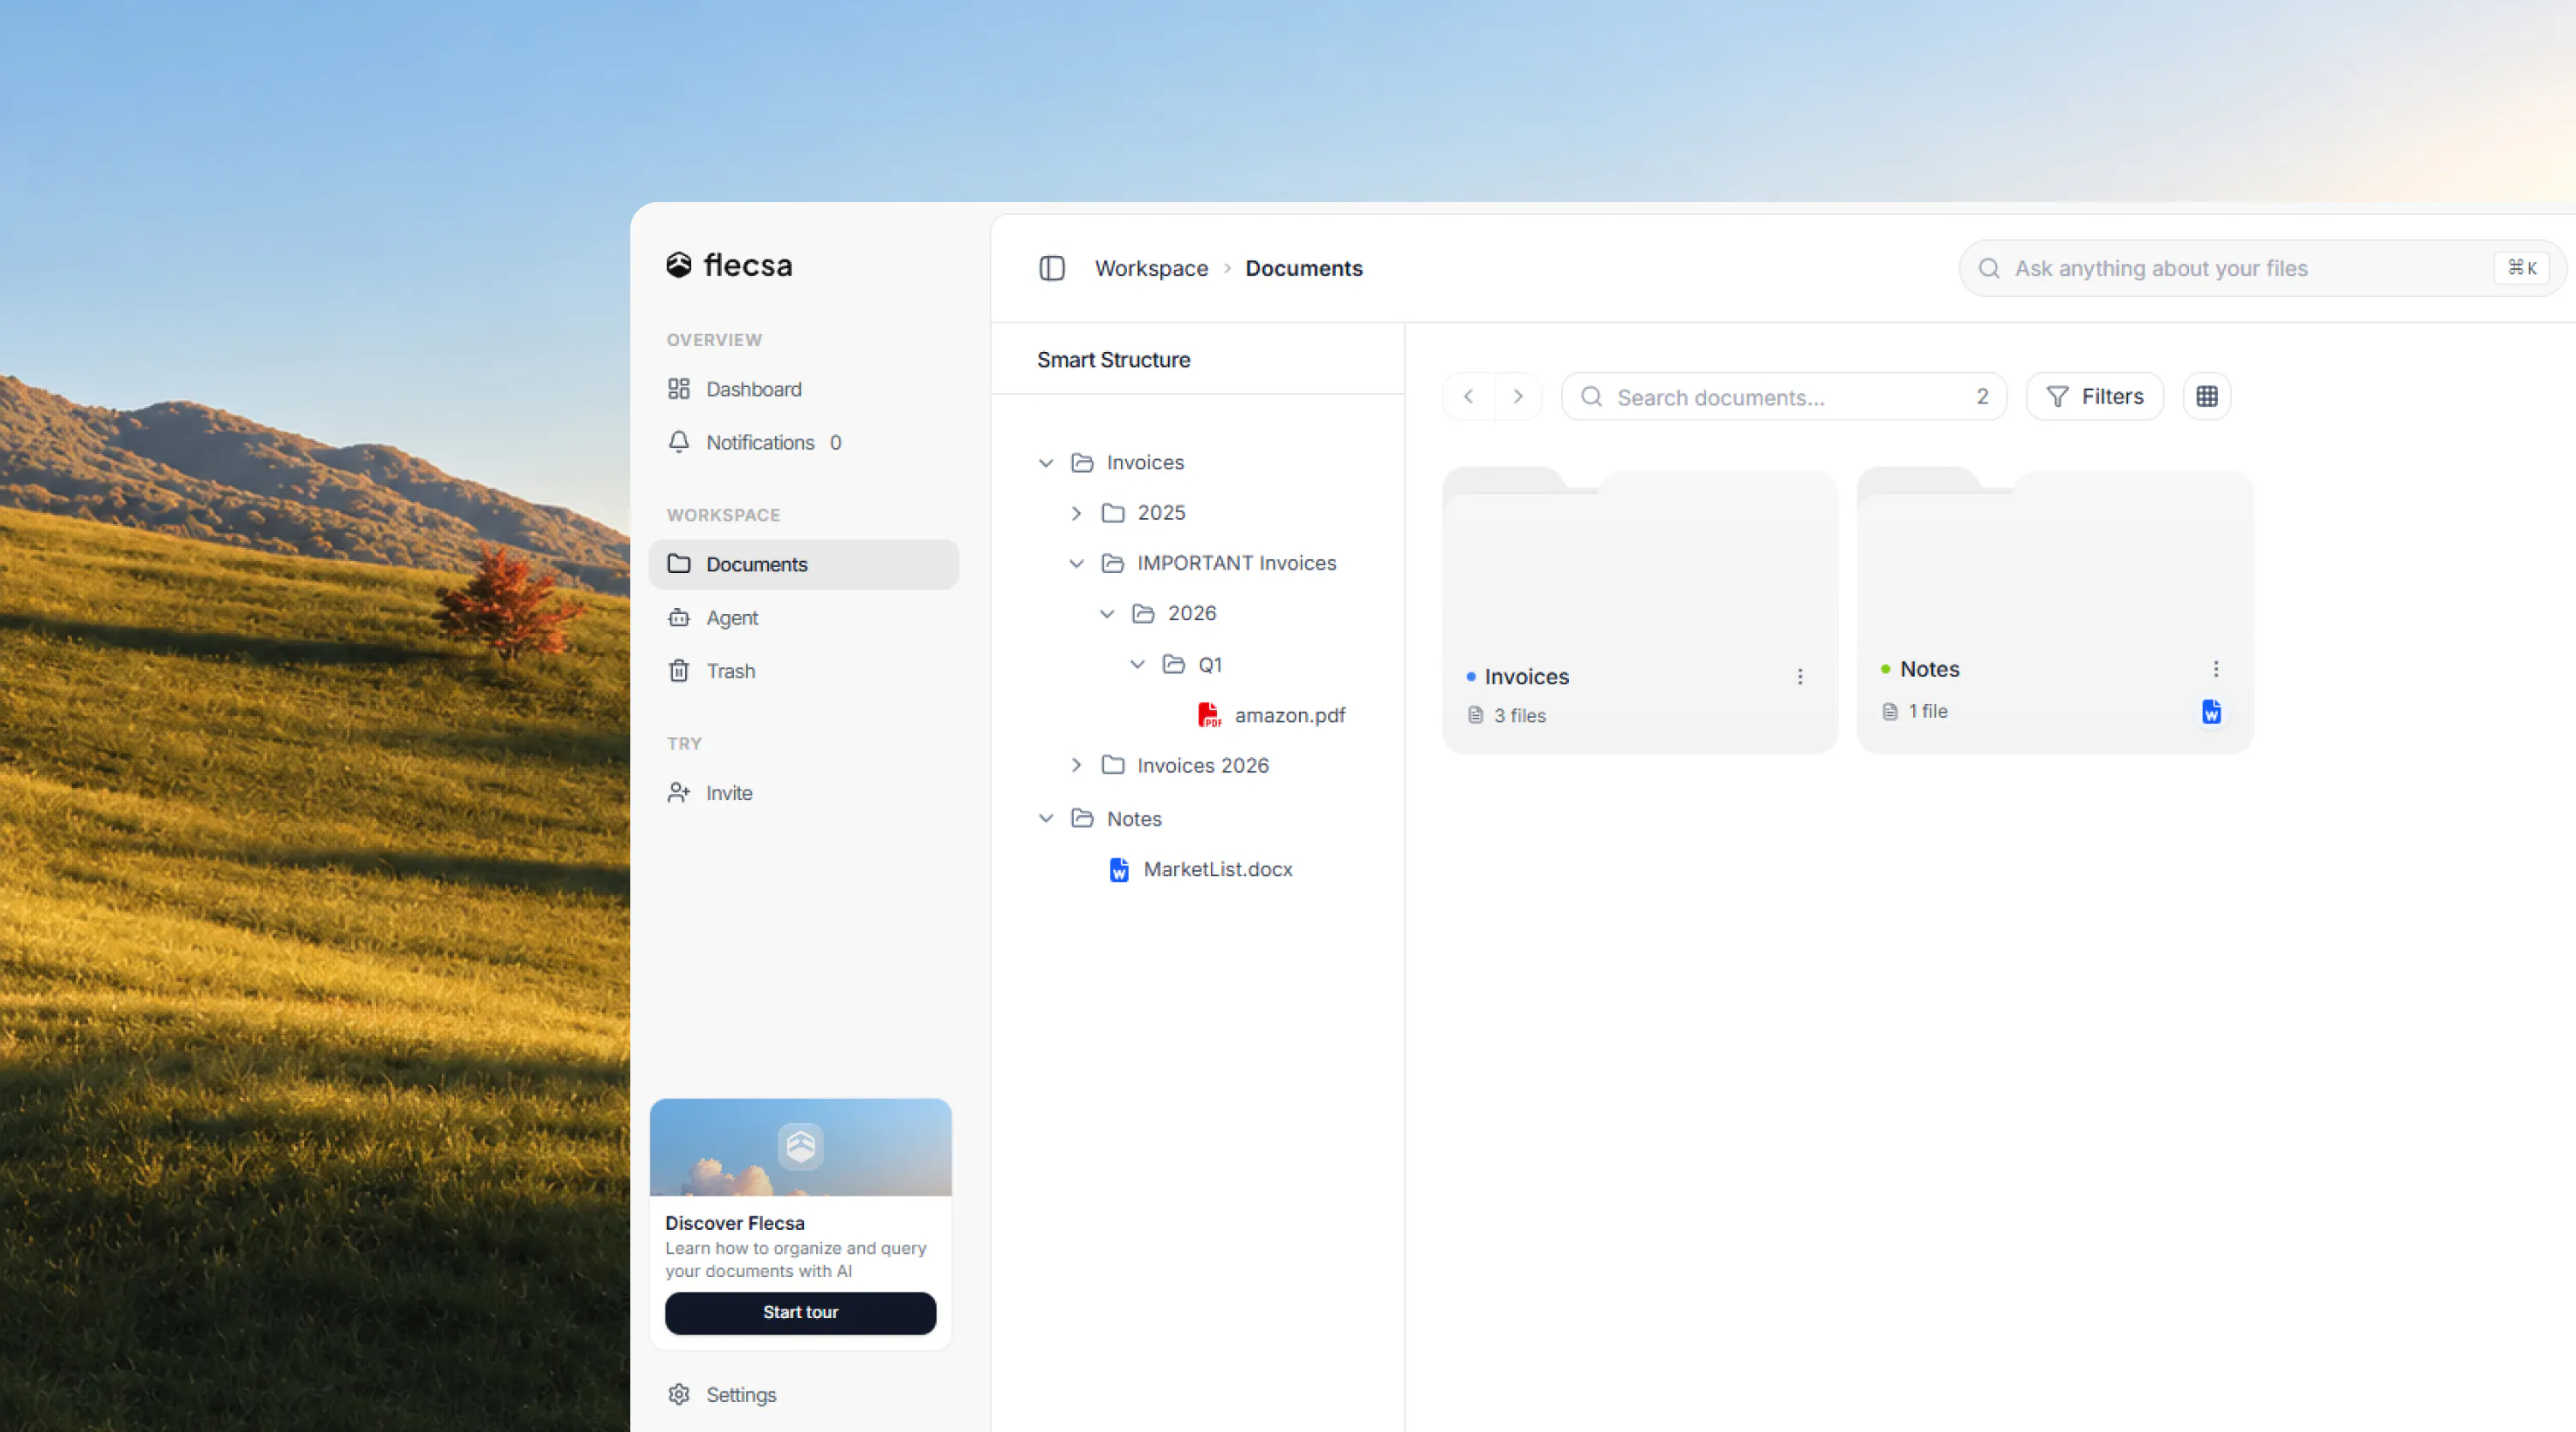Screen dimensions: 2576x1432
Task: Click the search magnifier in Ask anything bar
Action: [x=1989, y=268]
